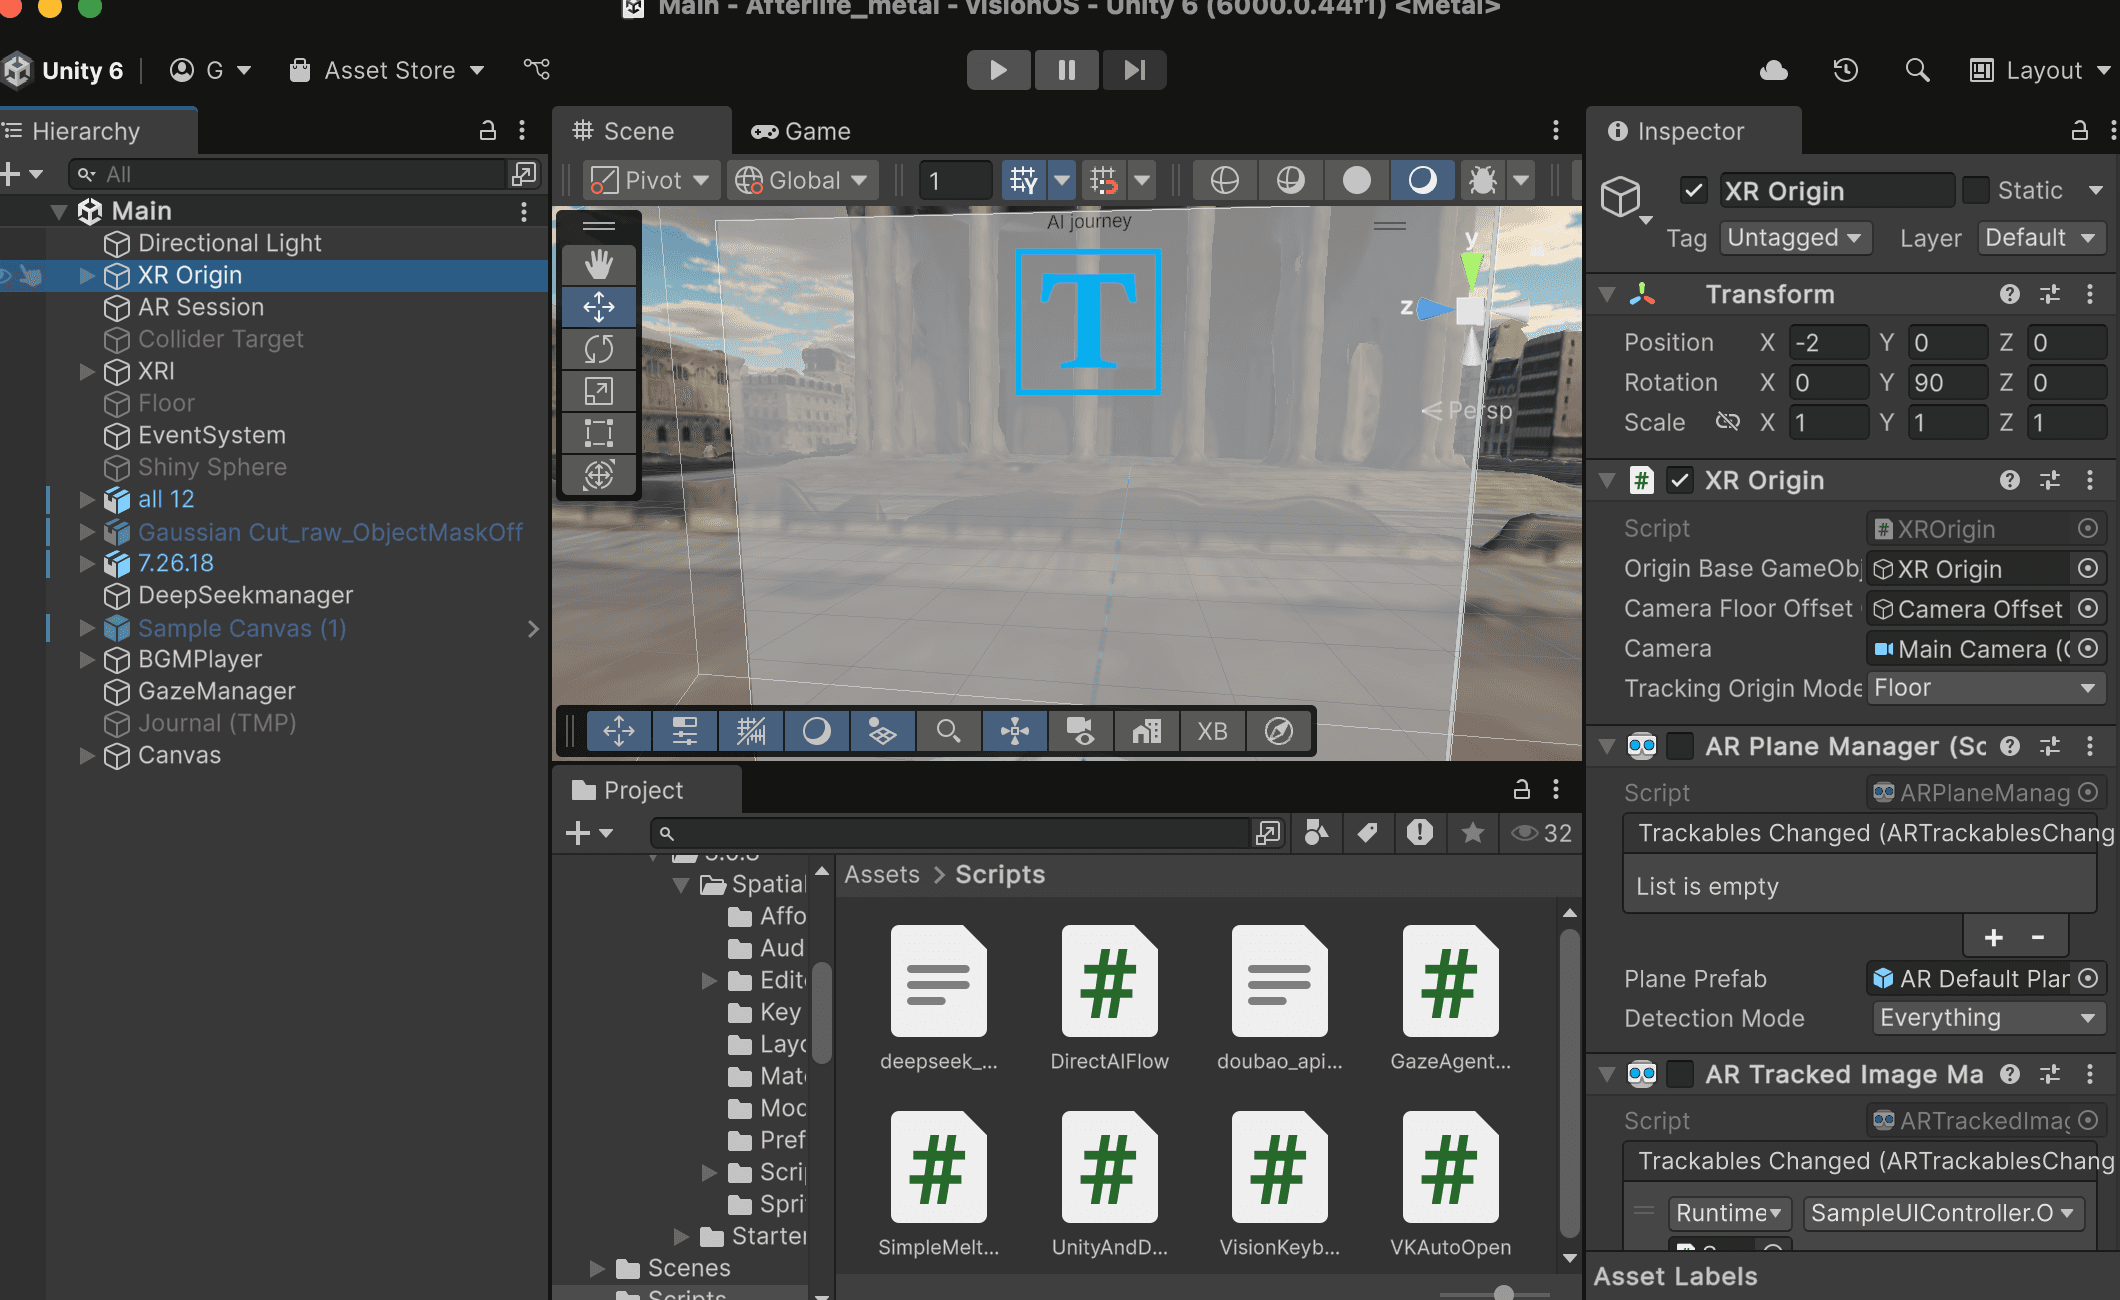The height and width of the screenshot is (1300, 2120).
Task: Select DeepSeekmanager in Hierarchy
Action: (245, 595)
